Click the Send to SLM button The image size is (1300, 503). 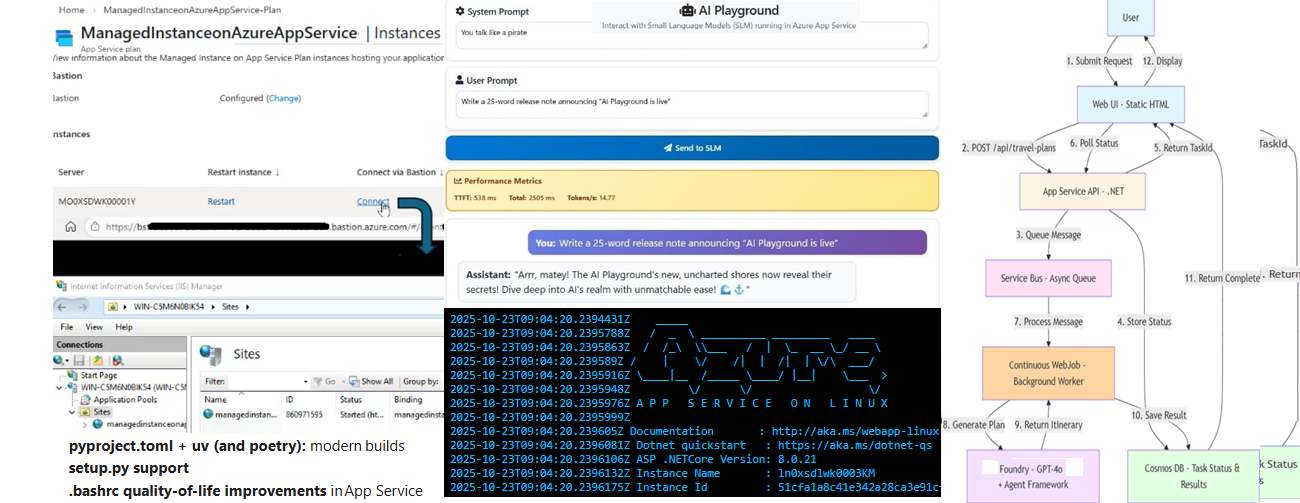point(692,148)
